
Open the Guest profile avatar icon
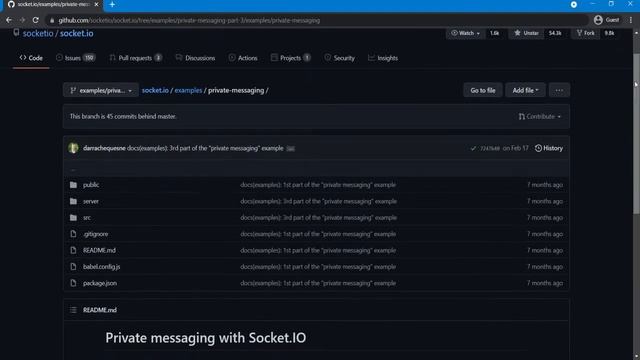tap(598, 20)
